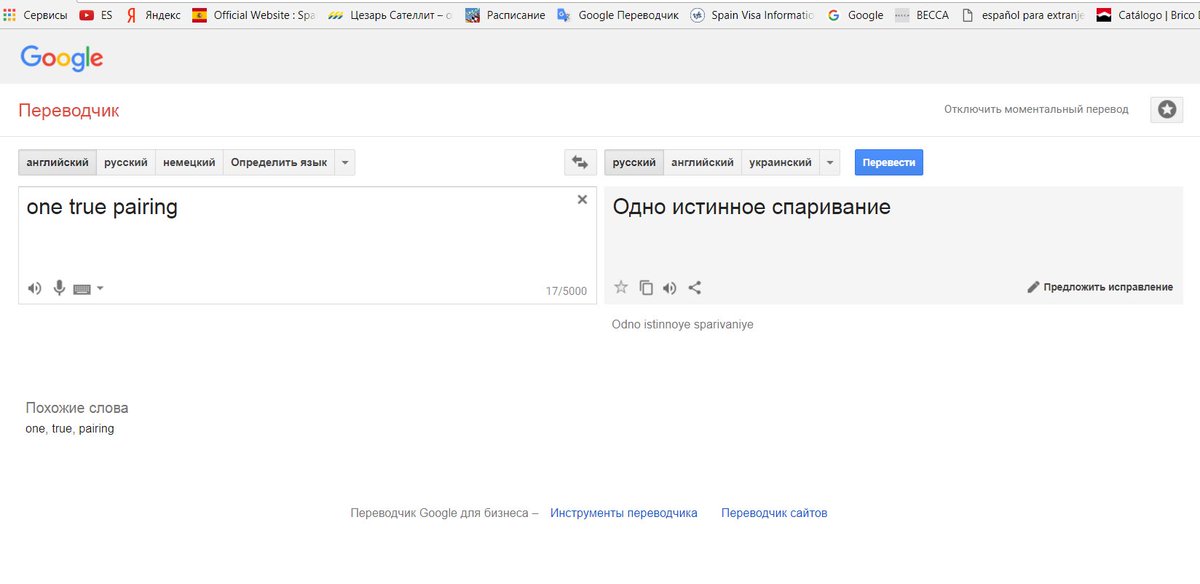Viewport: 1200px width, 584px height.
Task: Expand target language list dropdown
Action: point(830,162)
